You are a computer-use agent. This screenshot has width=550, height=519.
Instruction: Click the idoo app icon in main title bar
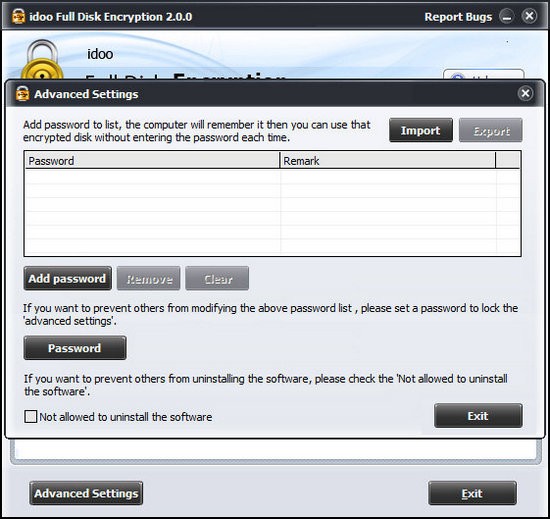19,16
